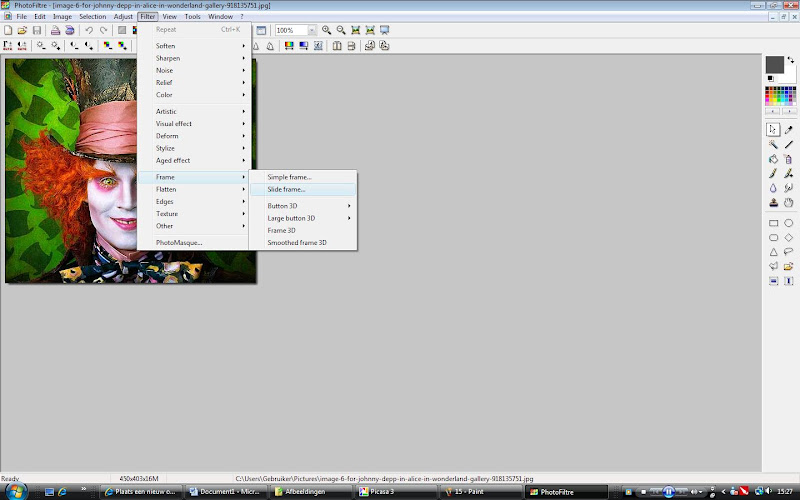
Task: Click the Print icon in toolbar
Action: 55,31
